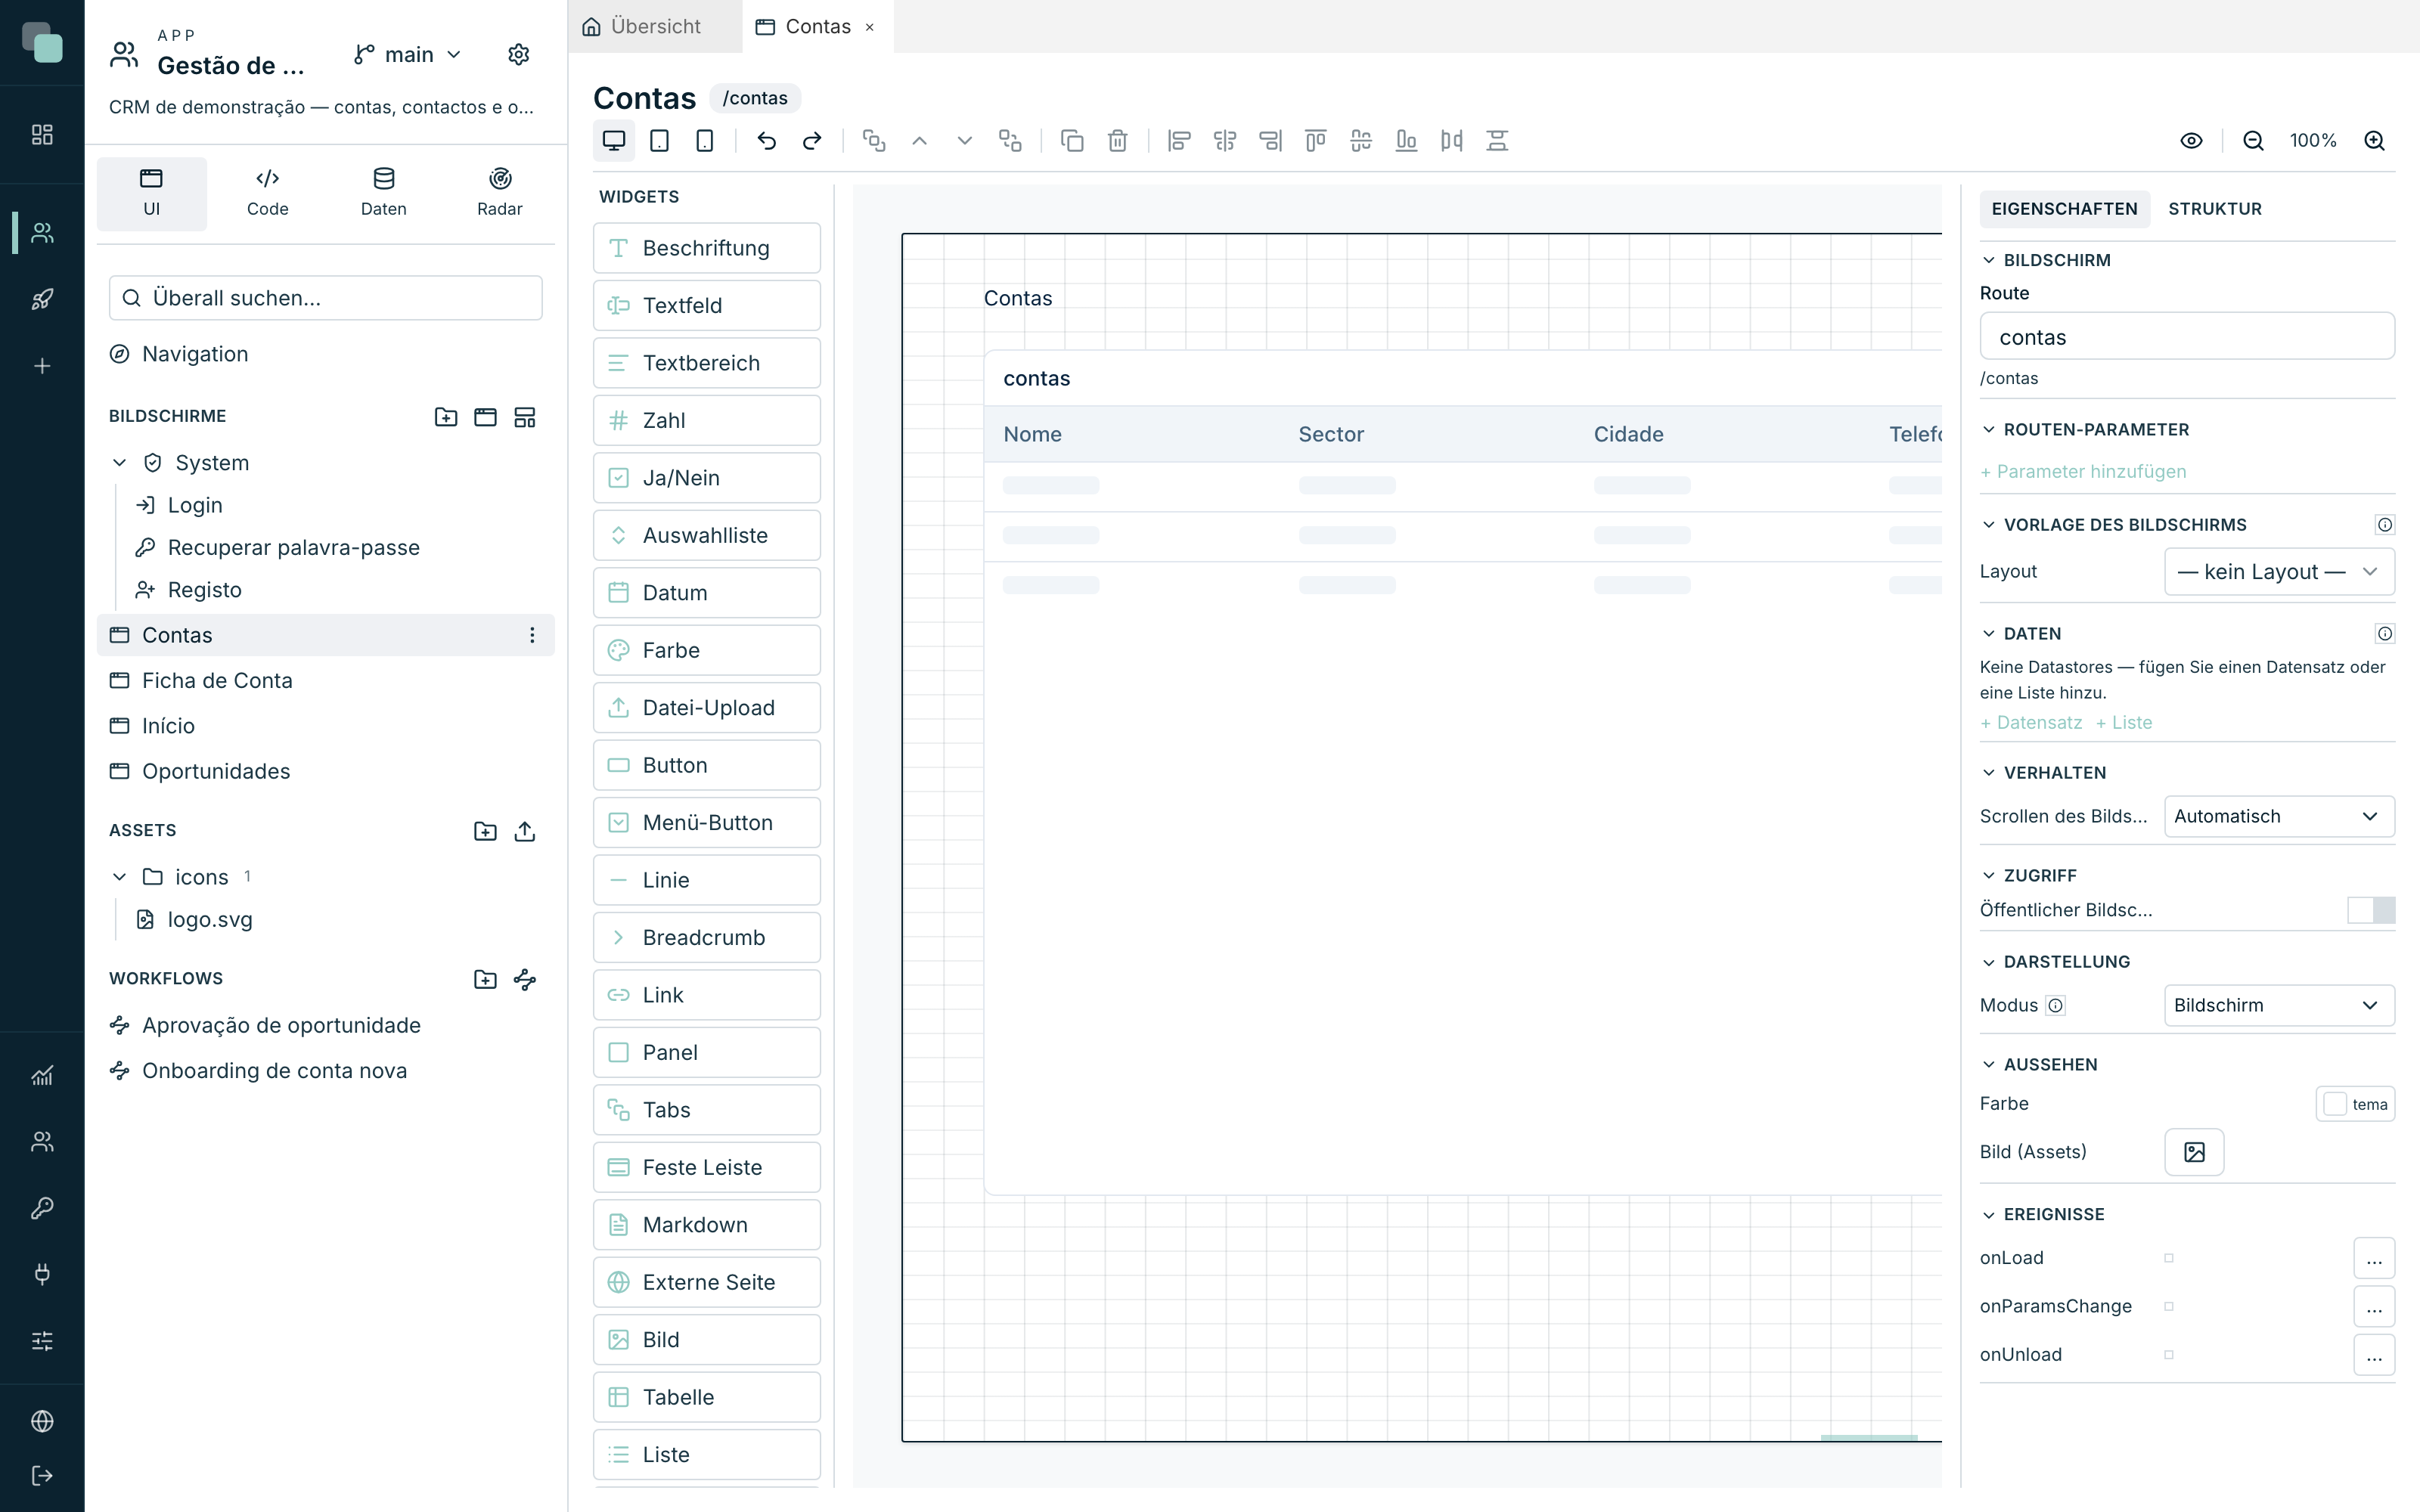Screen dimensions: 2420x1512
Task: Toggle Öffentlicher Bildschirm access switch
Action: [x=2371, y=910]
